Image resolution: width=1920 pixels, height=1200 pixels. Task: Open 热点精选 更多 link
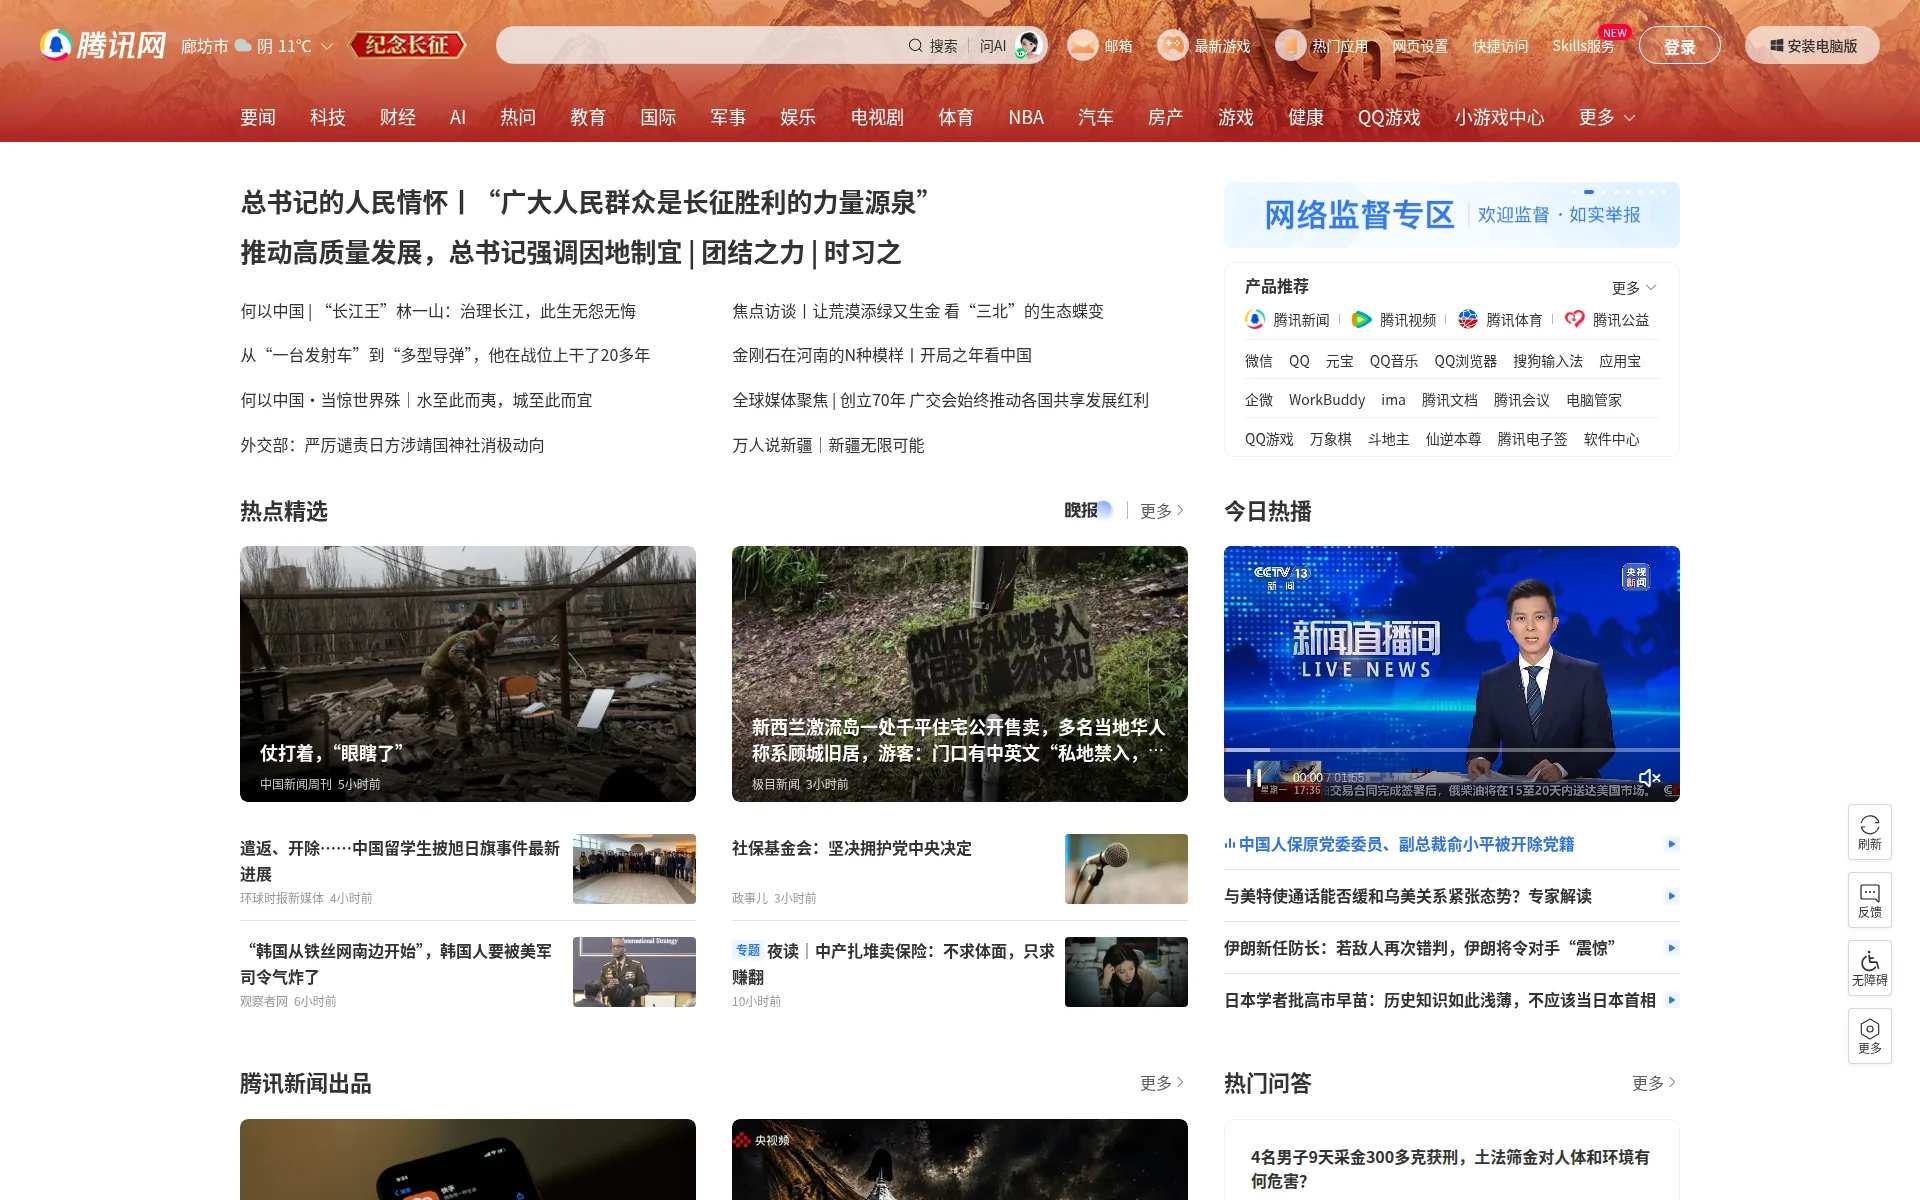pos(1162,510)
